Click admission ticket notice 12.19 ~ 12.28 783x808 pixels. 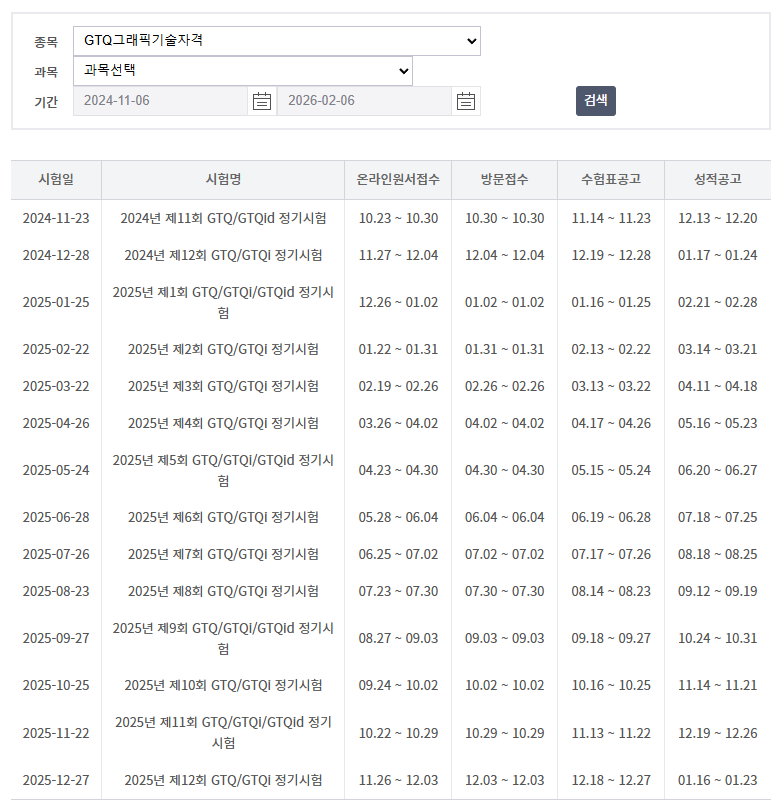611,256
